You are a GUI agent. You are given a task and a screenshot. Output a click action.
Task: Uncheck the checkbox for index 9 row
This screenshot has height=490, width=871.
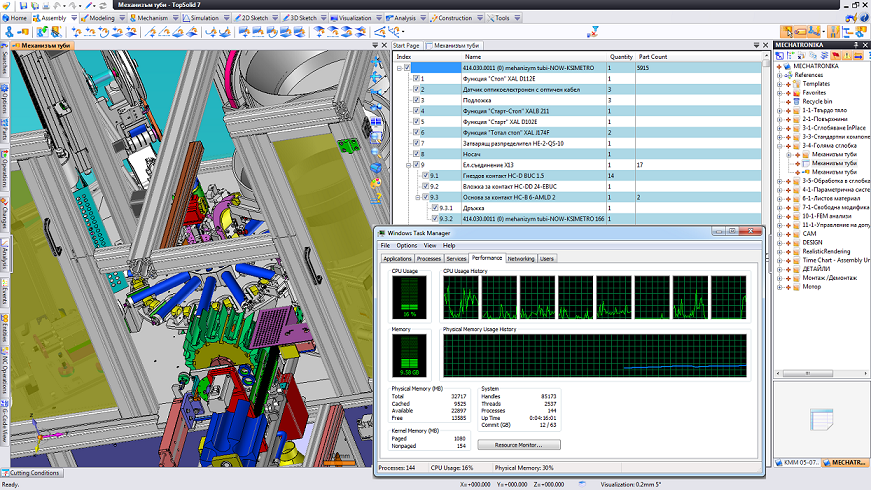(x=416, y=165)
